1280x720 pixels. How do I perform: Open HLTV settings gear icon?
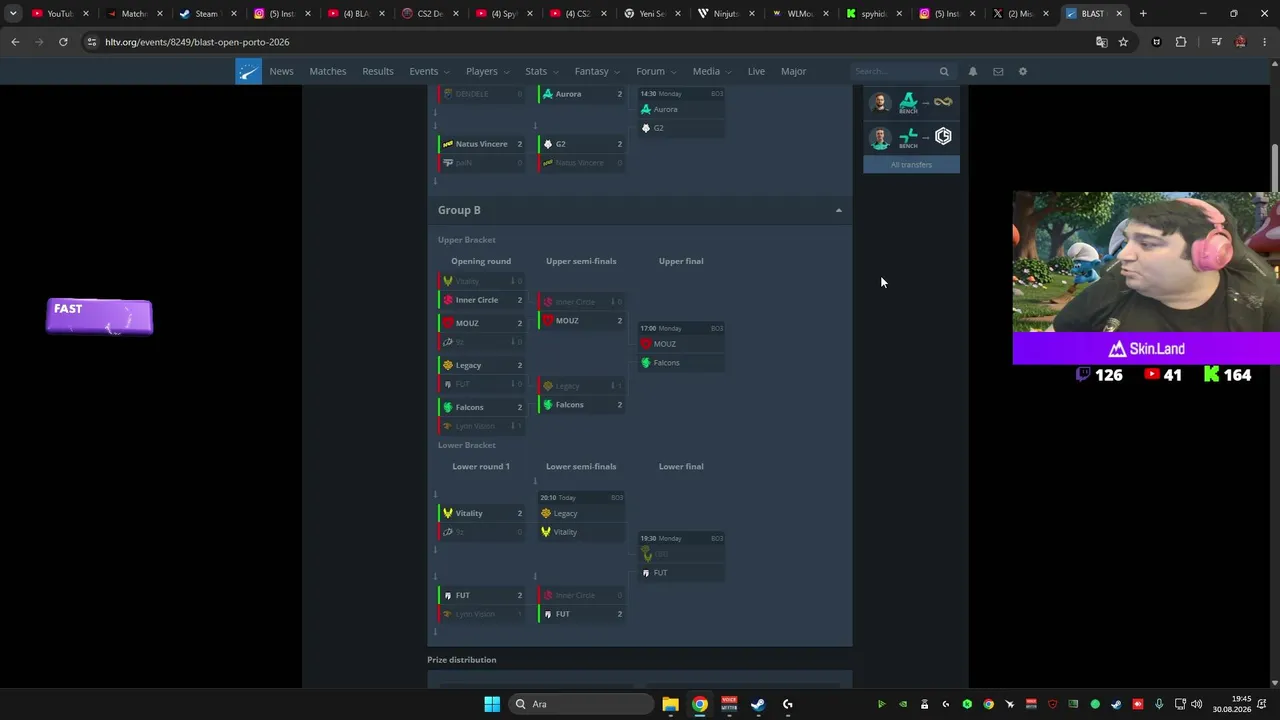click(x=1022, y=72)
